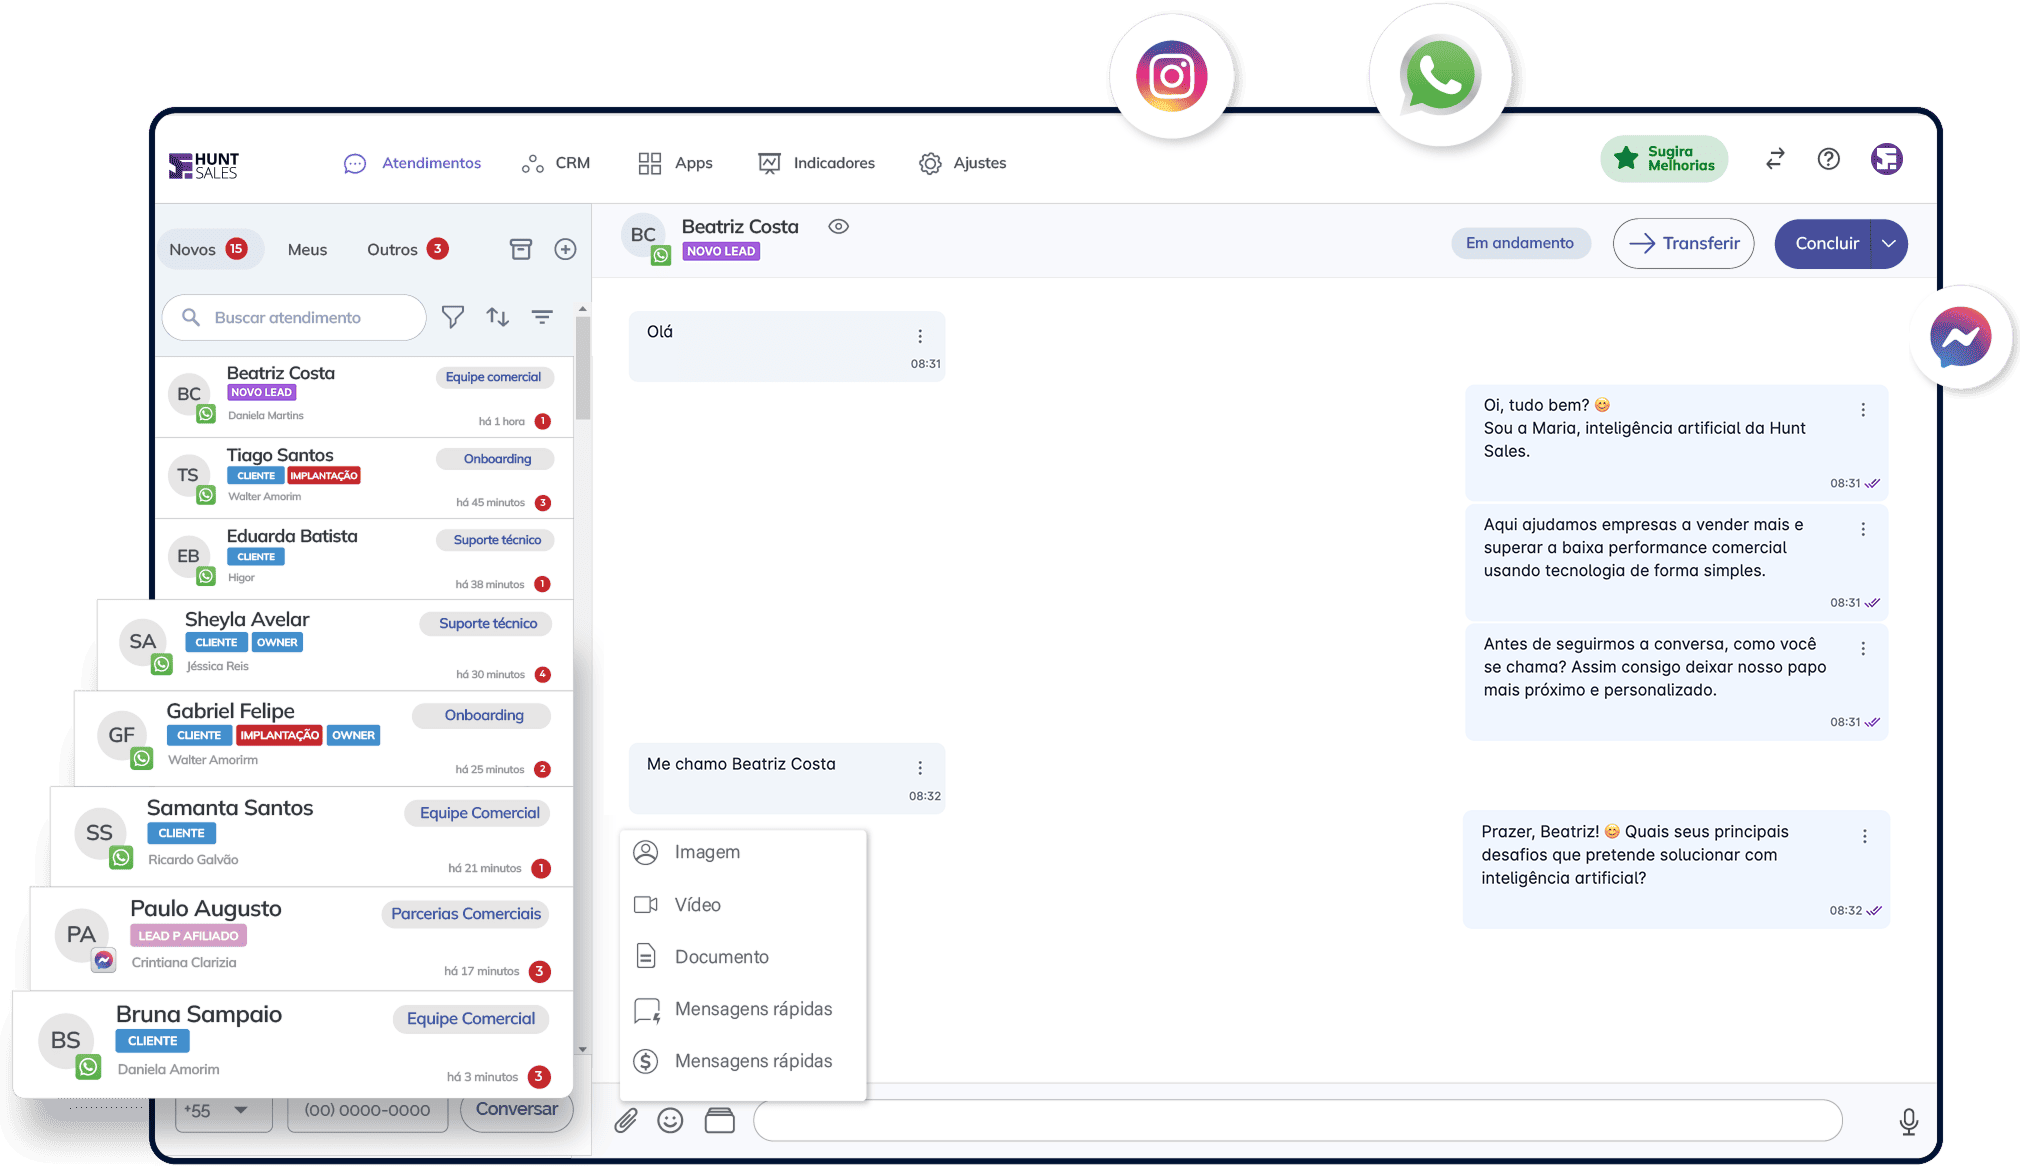This screenshot has height=1166, width=2020.
Task: Click the swap arrows icon in header
Action: 1775,159
